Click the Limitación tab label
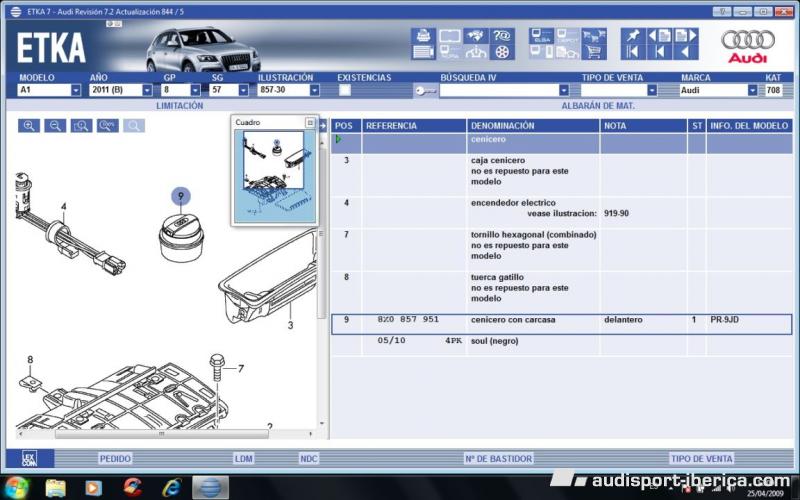Viewport: 800px width, 500px height. [180, 106]
